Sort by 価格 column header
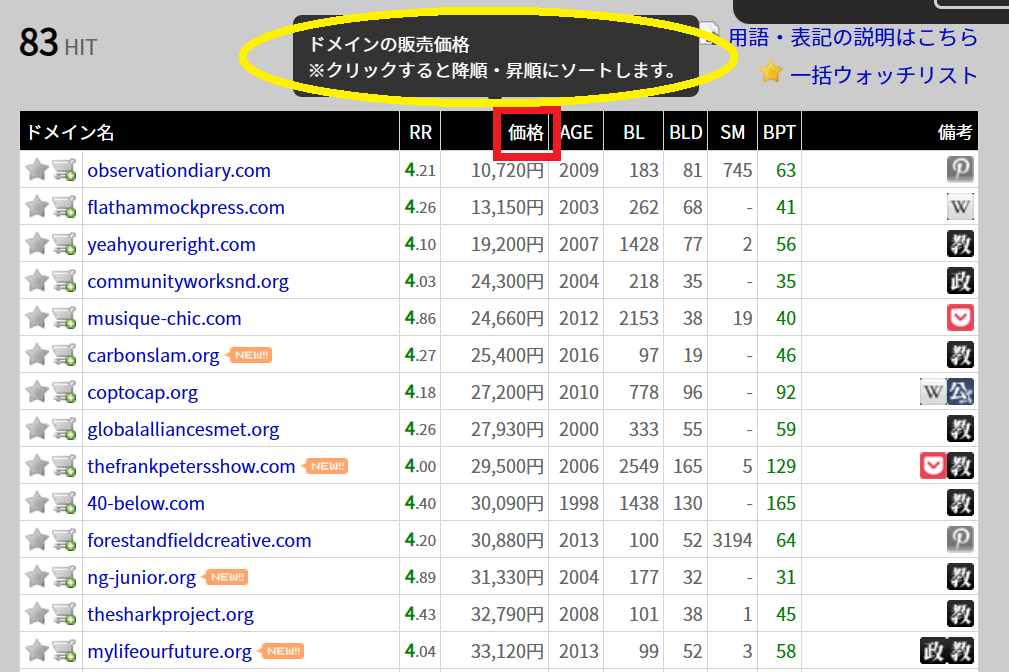1009x672 pixels. [526, 133]
